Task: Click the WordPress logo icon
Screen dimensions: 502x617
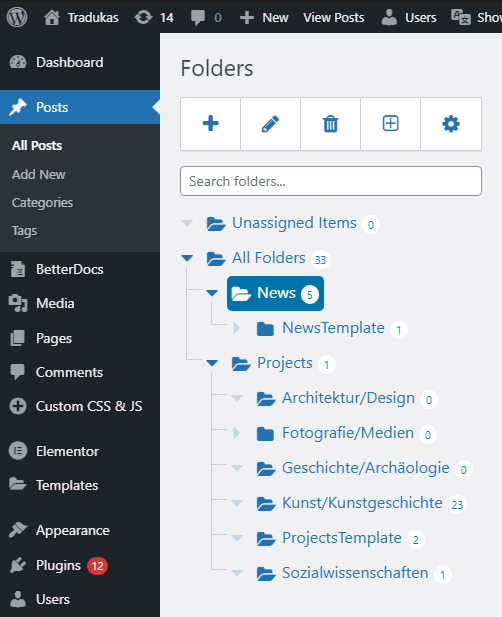Action: coord(17,17)
